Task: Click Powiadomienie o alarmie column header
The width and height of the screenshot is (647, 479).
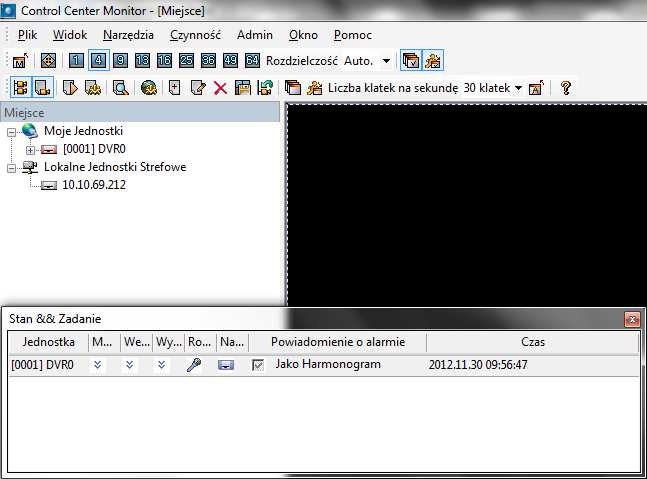Action: click(x=338, y=342)
